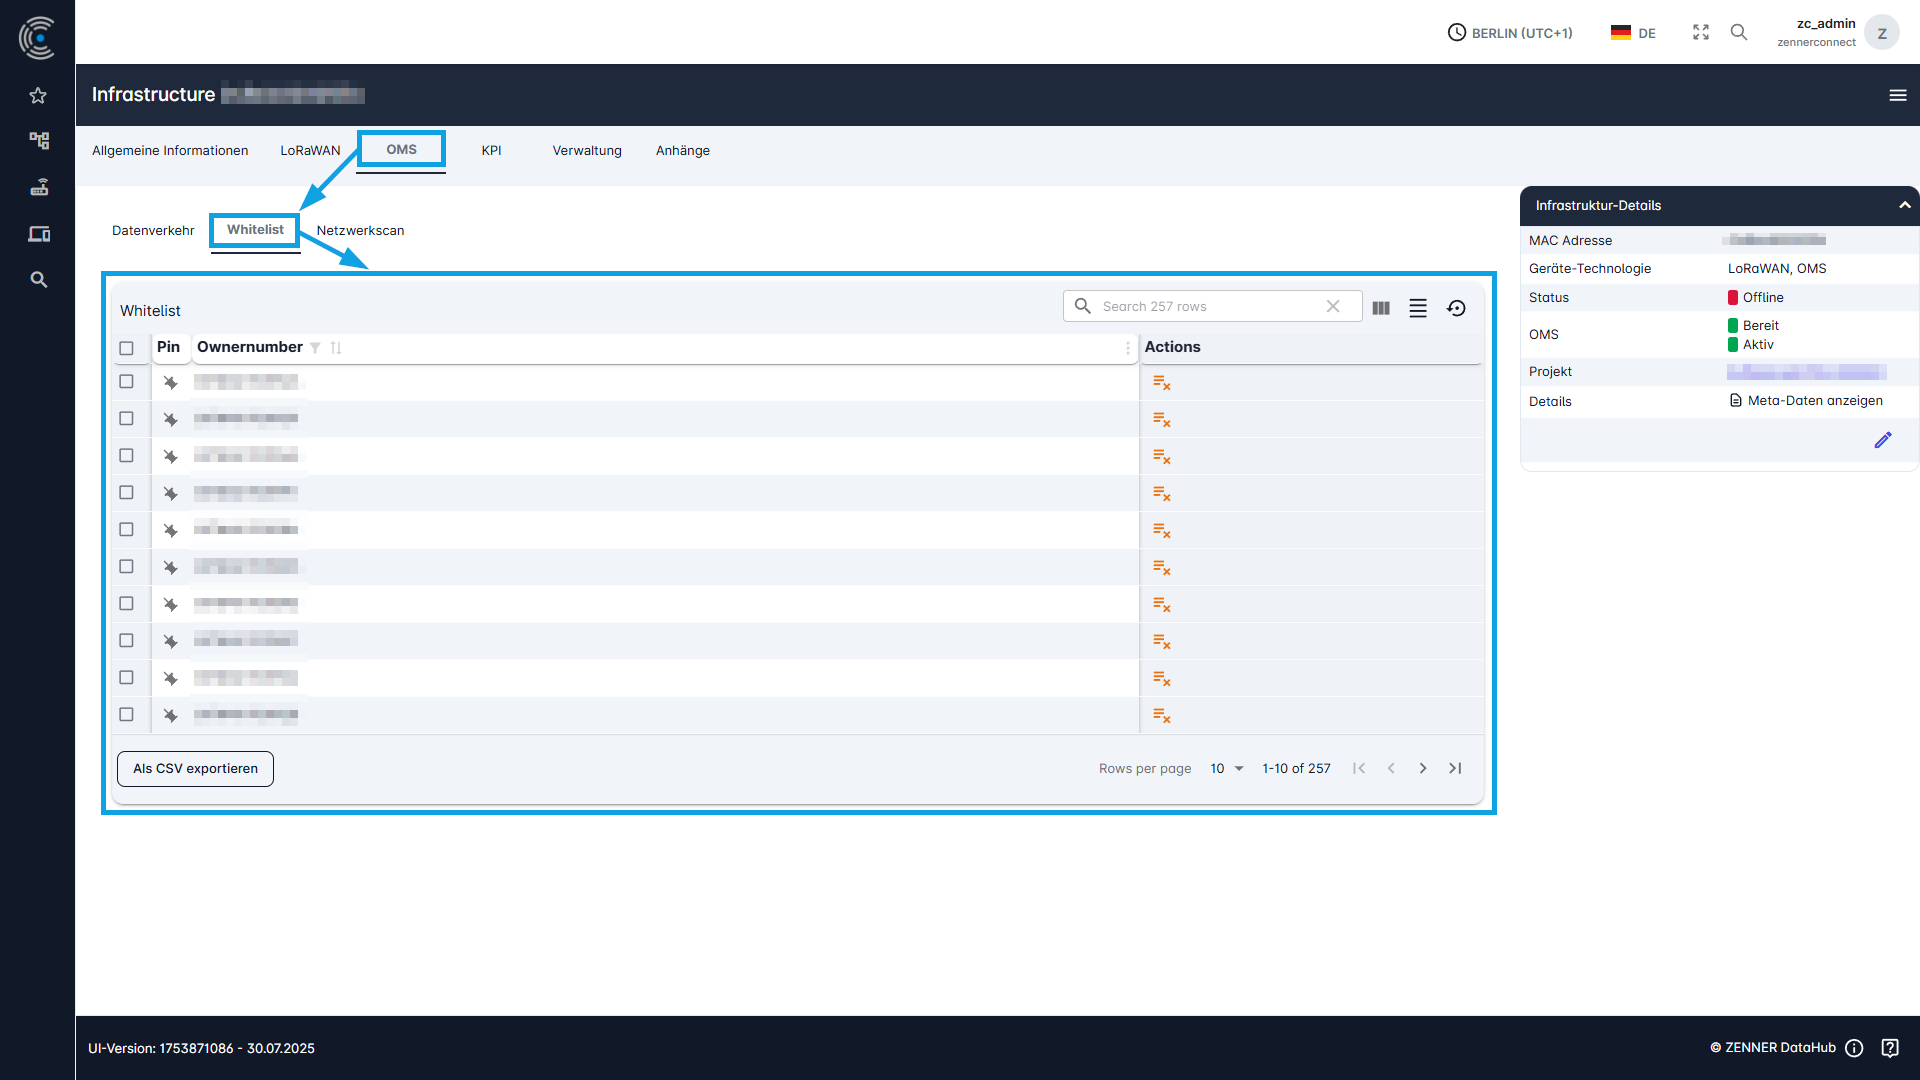The width and height of the screenshot is (1920, 1080).
Task: Select the checkbox of the first whitelist row
Action: (x=127, y=381)
